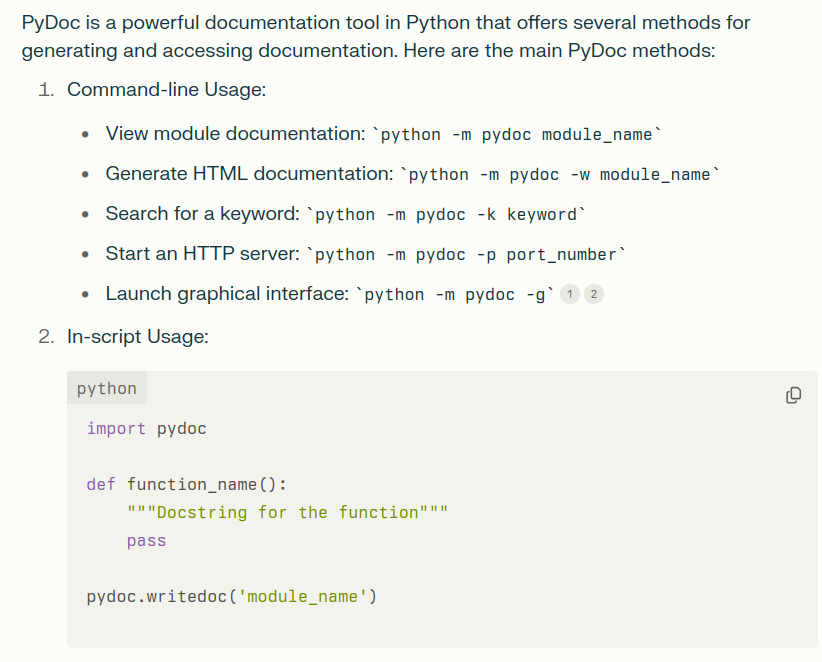The width and height of the screenshot is (822, 662).
Task: Click 'In-script Usage:' list heading
Action: pyautogui.click(x=137, y=337)
